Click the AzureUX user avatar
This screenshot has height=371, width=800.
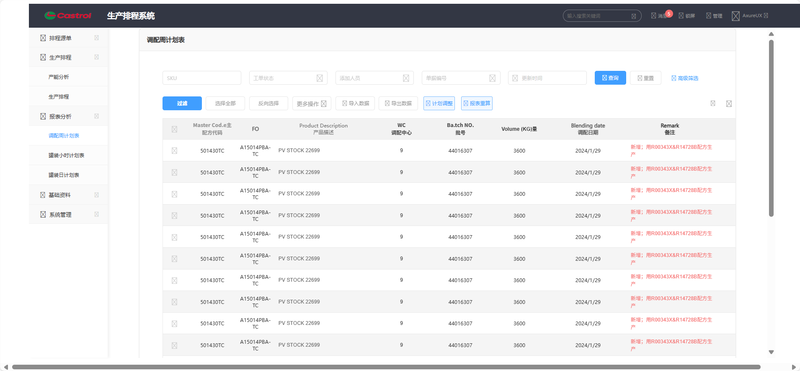[x=735, y=16]
